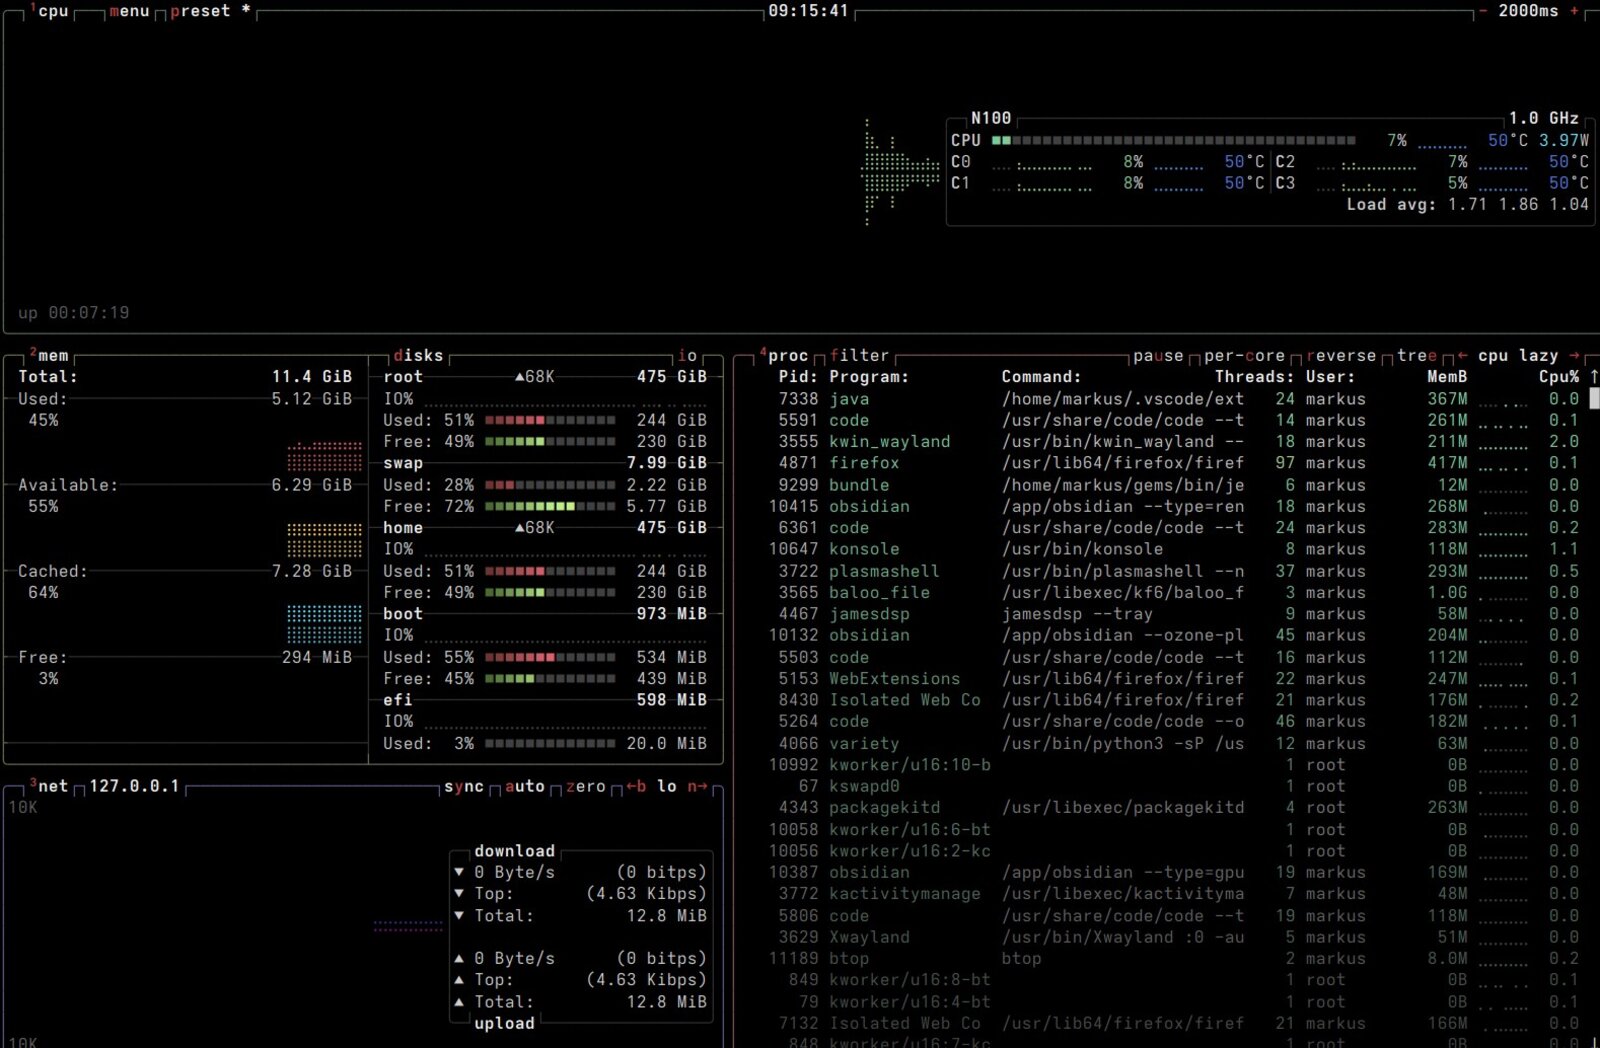Click sync in network box
This screenshot has width=1600, height=1048.
[464, 786]
